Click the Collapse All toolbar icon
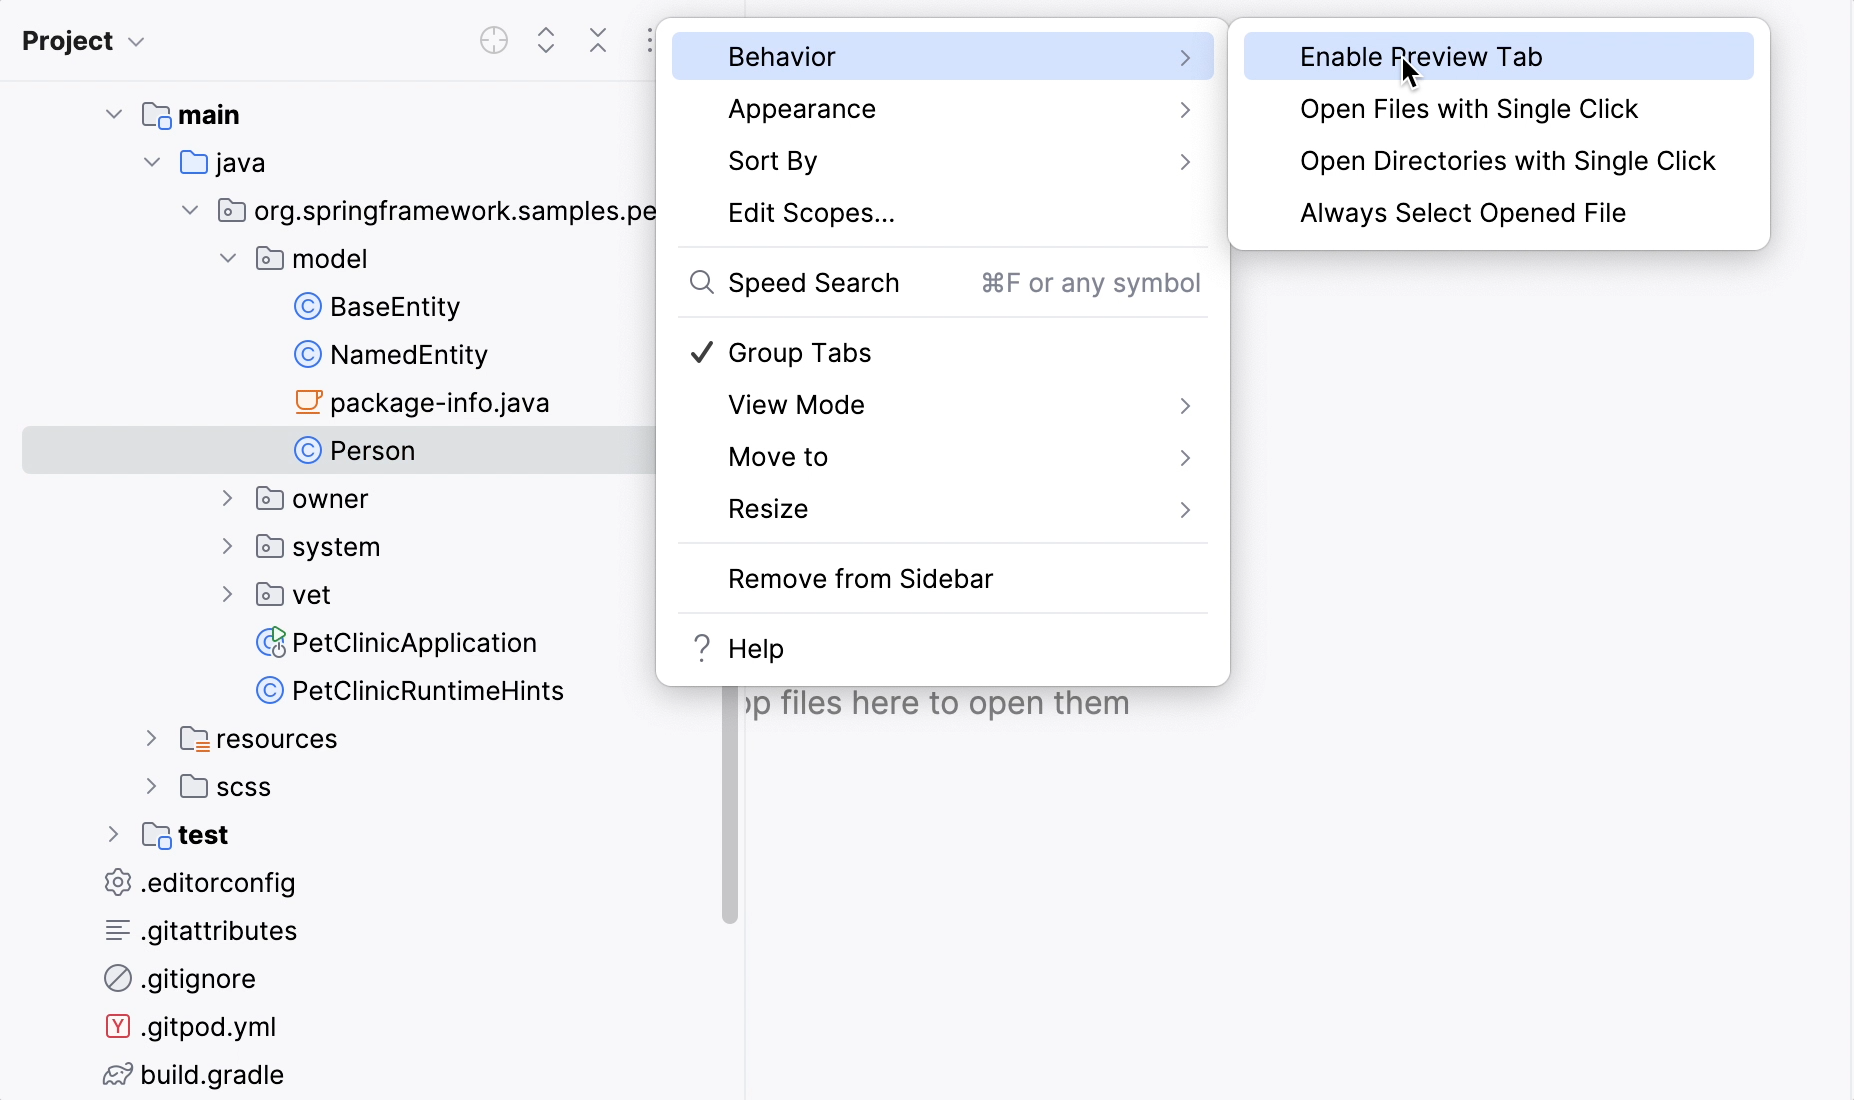 [x=597, y=40]
